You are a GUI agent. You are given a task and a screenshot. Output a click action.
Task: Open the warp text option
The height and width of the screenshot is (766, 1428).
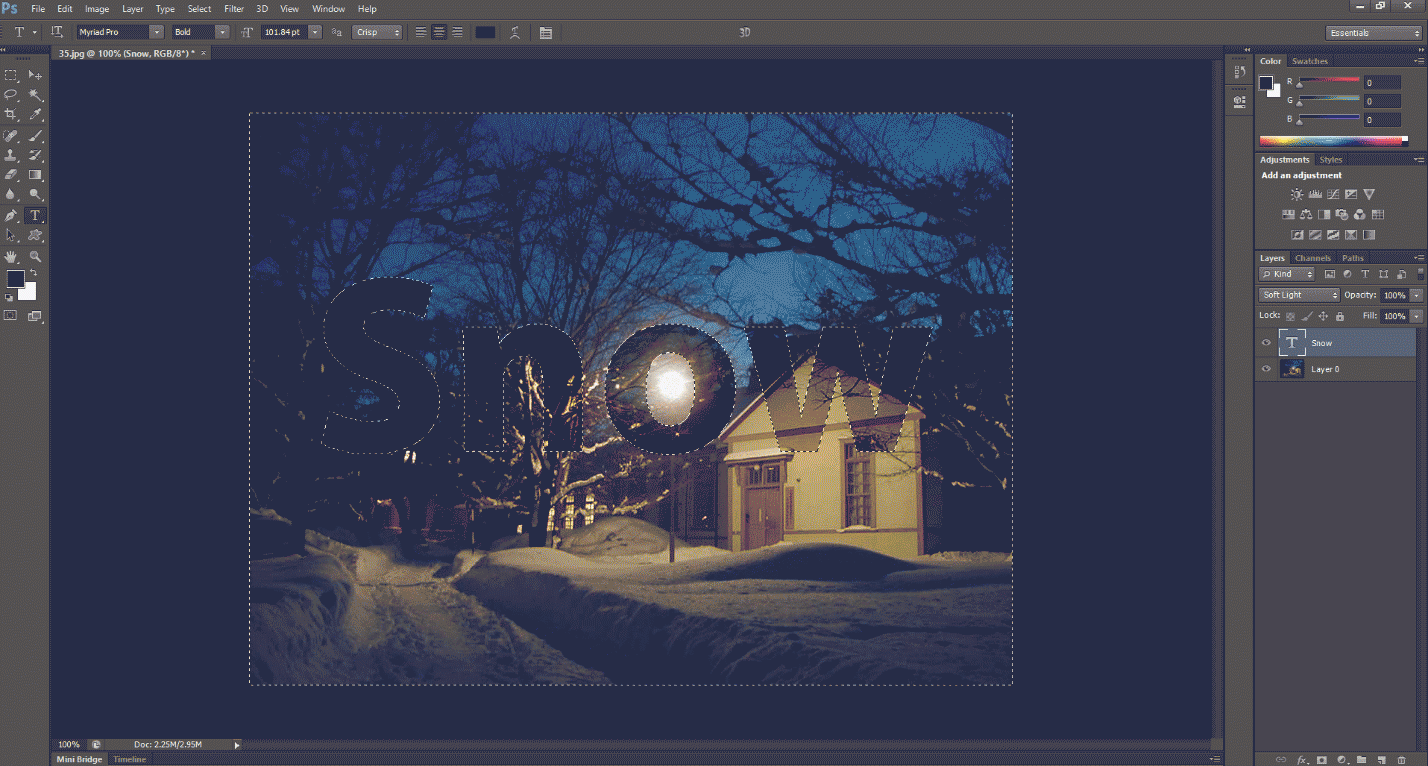coord(515,32)
